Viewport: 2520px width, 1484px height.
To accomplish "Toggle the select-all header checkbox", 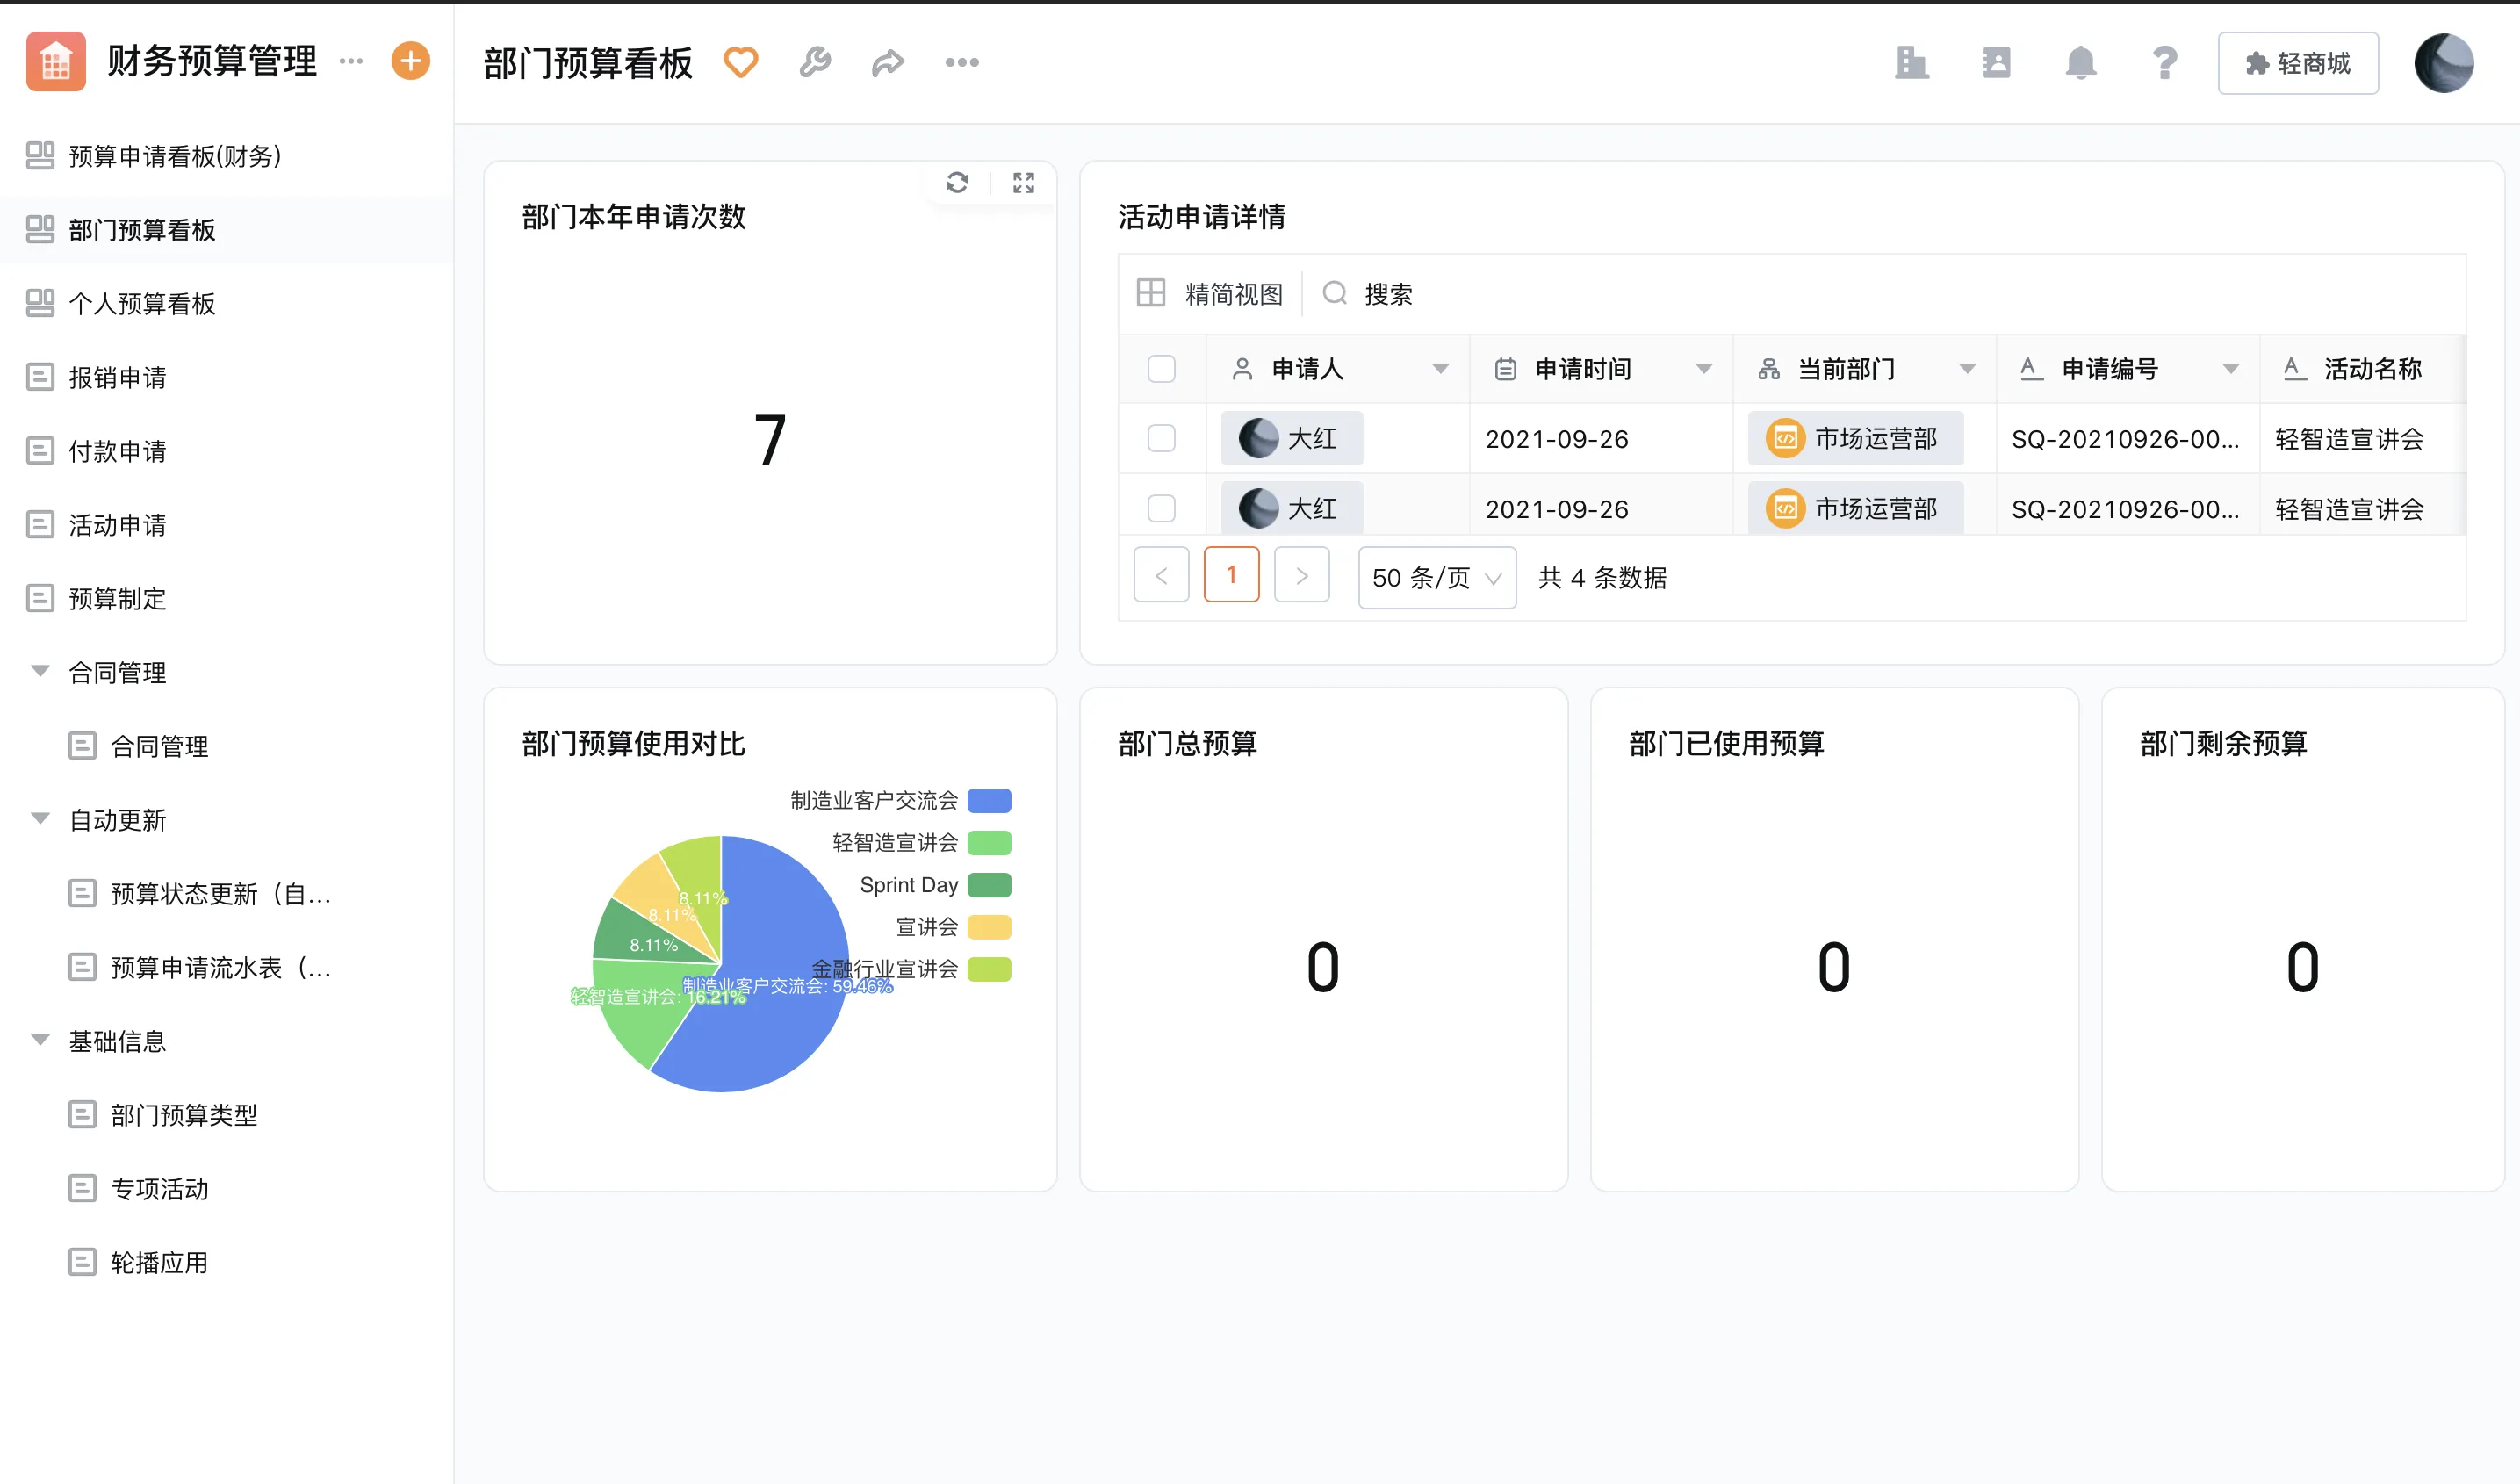I will [1161, 369].
